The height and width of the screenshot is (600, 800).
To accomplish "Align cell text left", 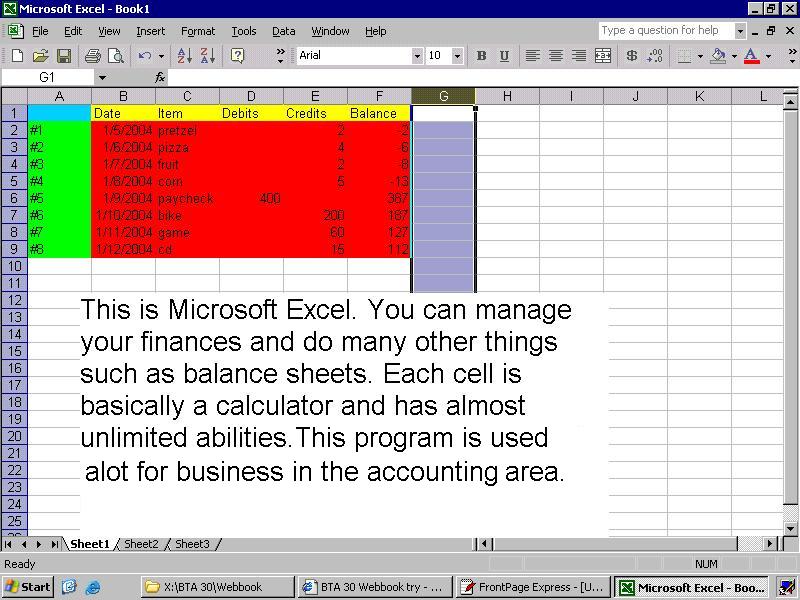I will 533,56.
